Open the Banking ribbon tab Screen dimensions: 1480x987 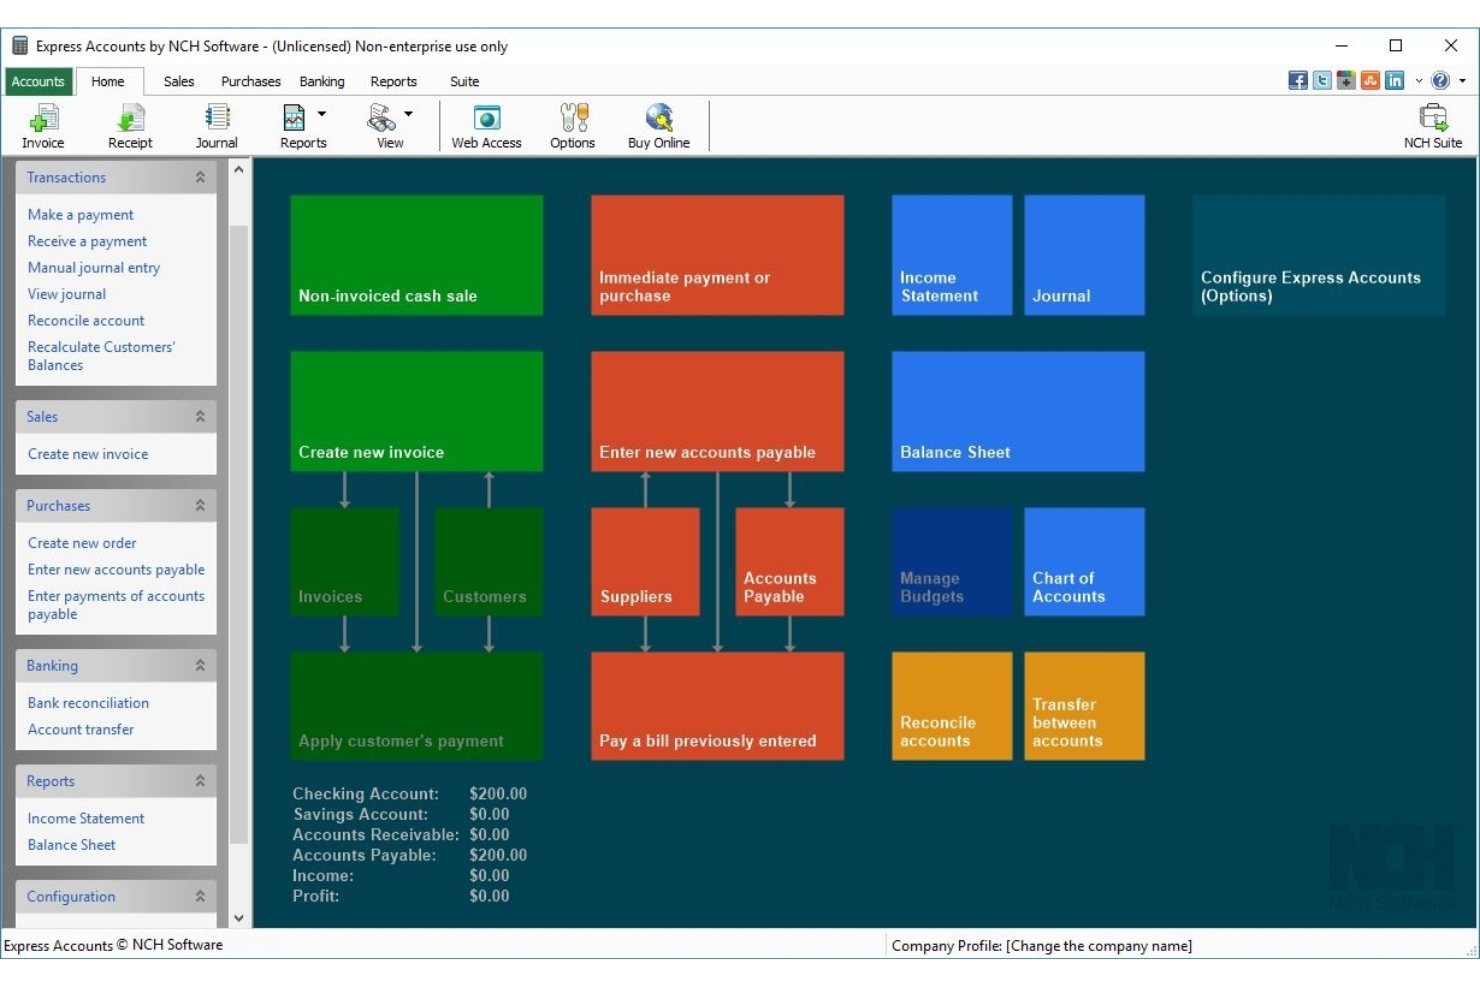pyautogui.click(x=321, y=82)
